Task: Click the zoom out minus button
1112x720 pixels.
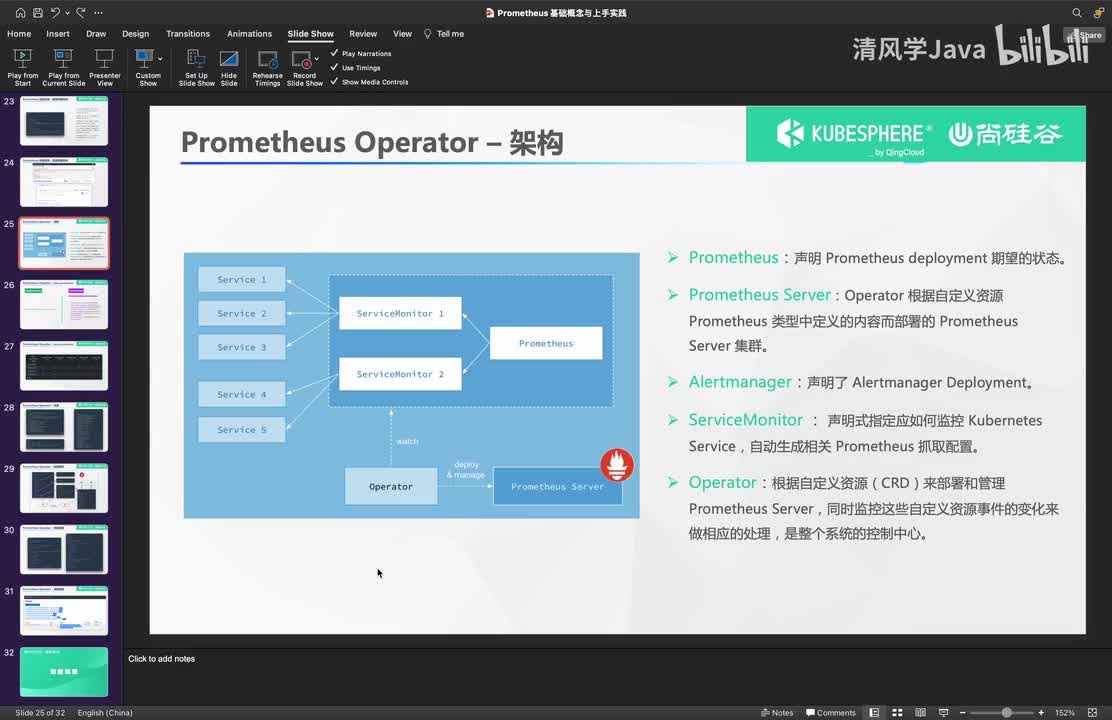Action: 962,713
